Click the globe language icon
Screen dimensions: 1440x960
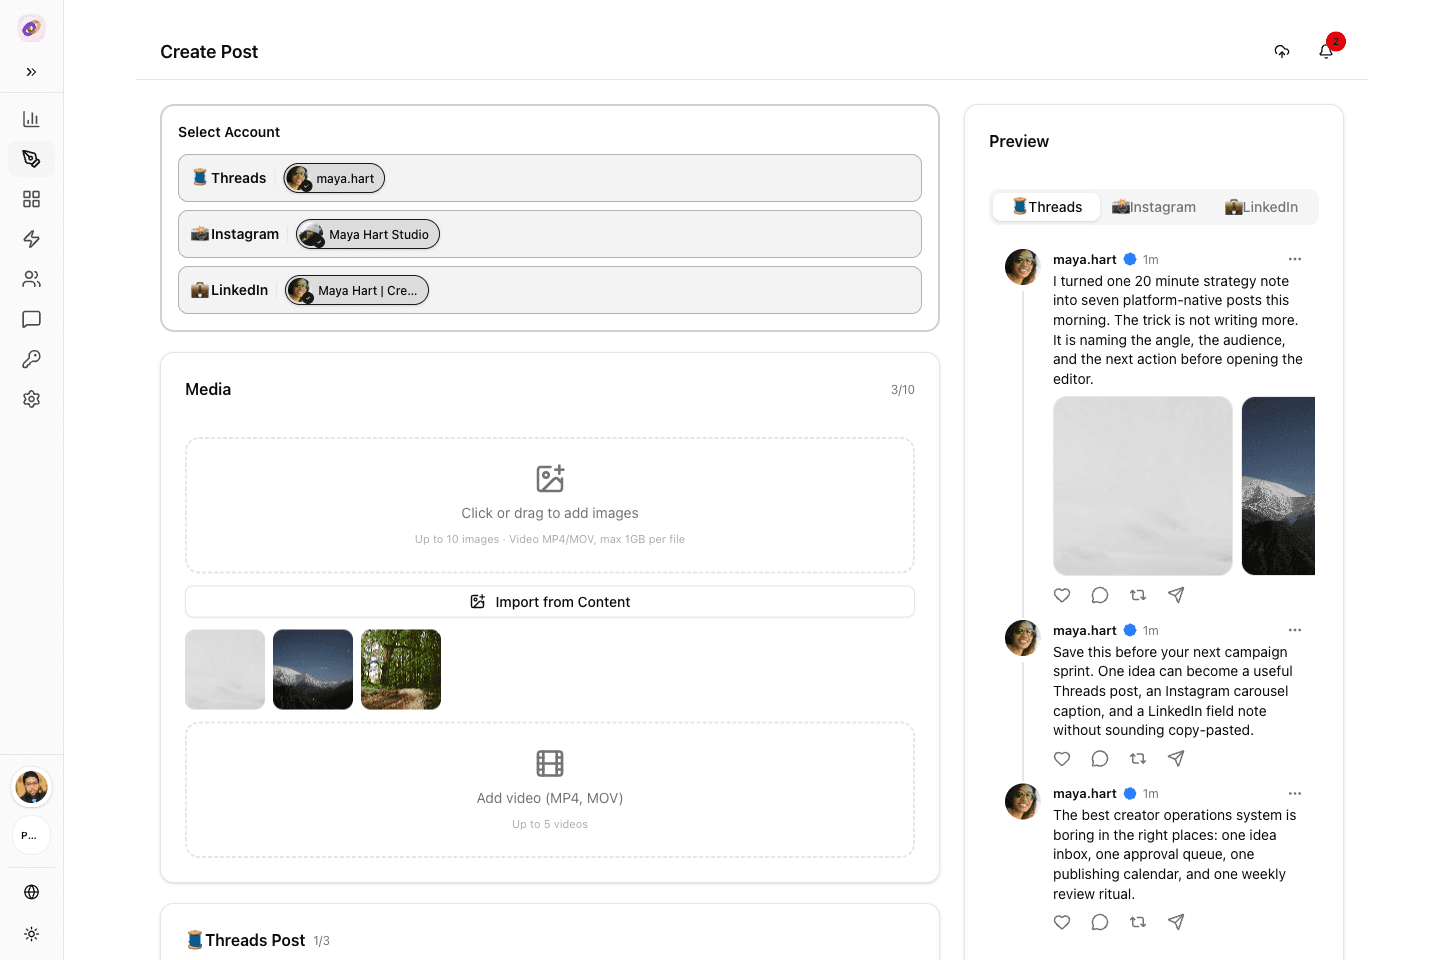point(31,892)
